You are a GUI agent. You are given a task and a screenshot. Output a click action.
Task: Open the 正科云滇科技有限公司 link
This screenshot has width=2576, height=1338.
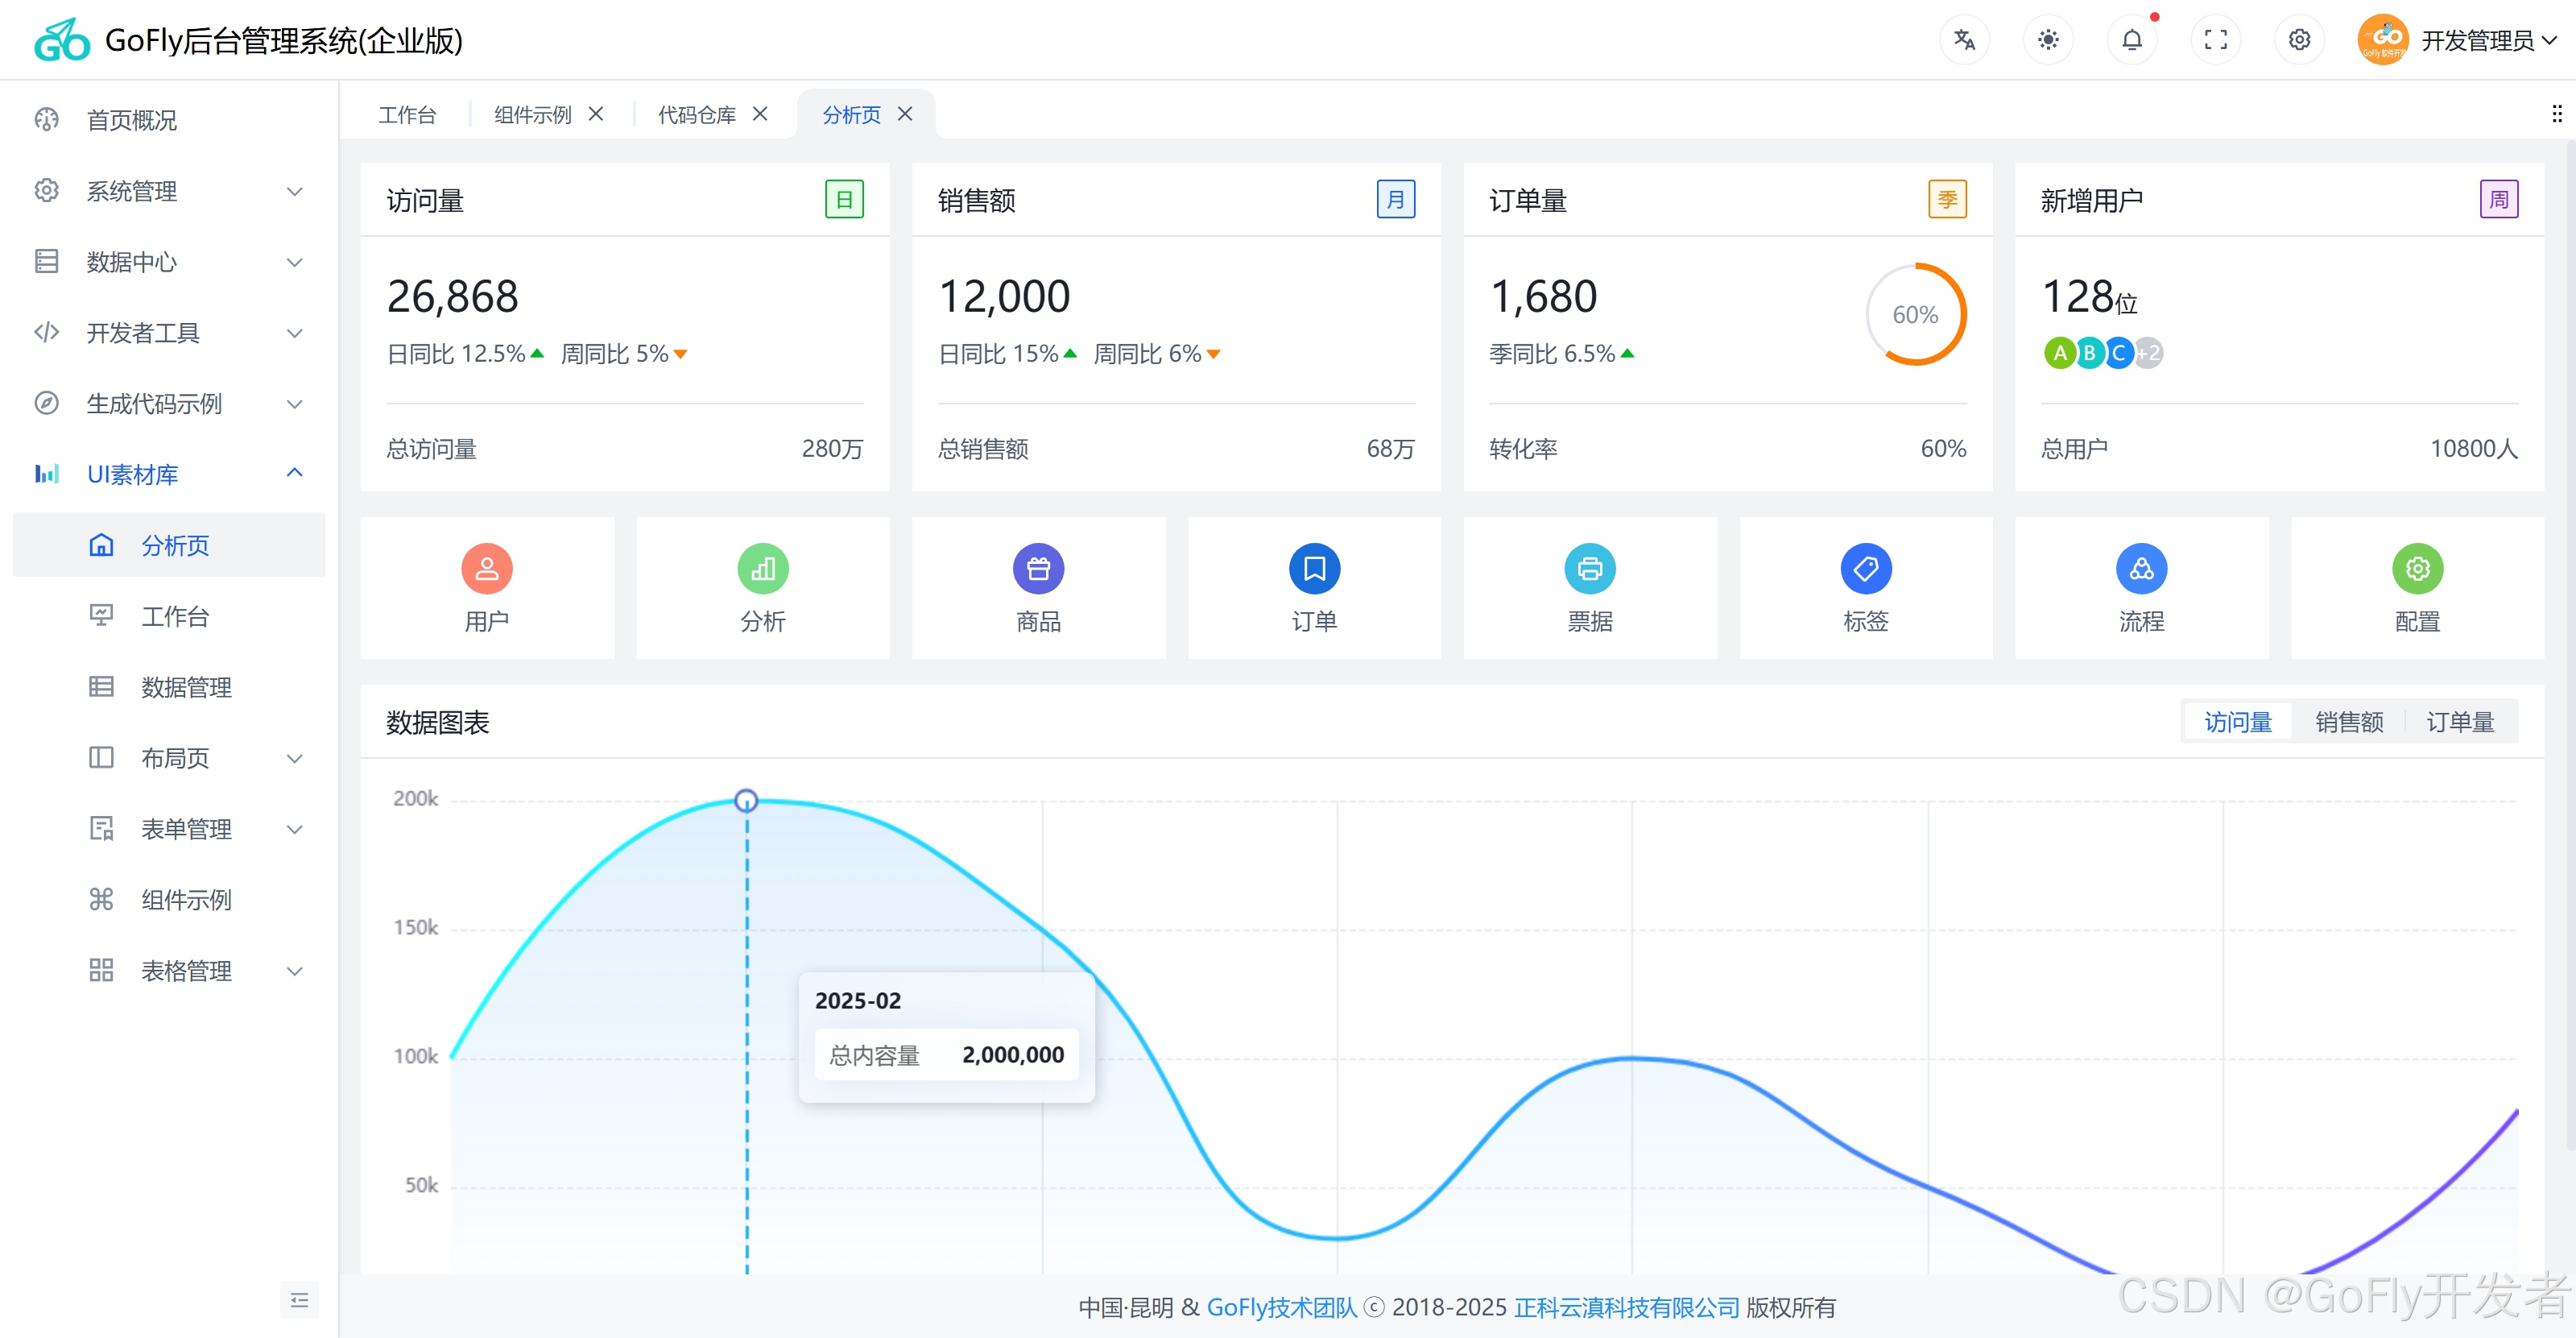[1626, 1307]
